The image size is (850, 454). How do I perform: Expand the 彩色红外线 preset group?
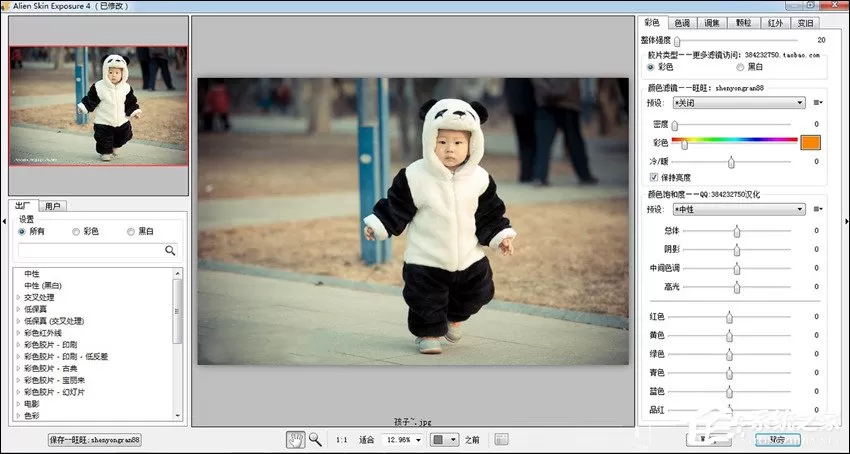pyautogui.click(x=18, y=332)
